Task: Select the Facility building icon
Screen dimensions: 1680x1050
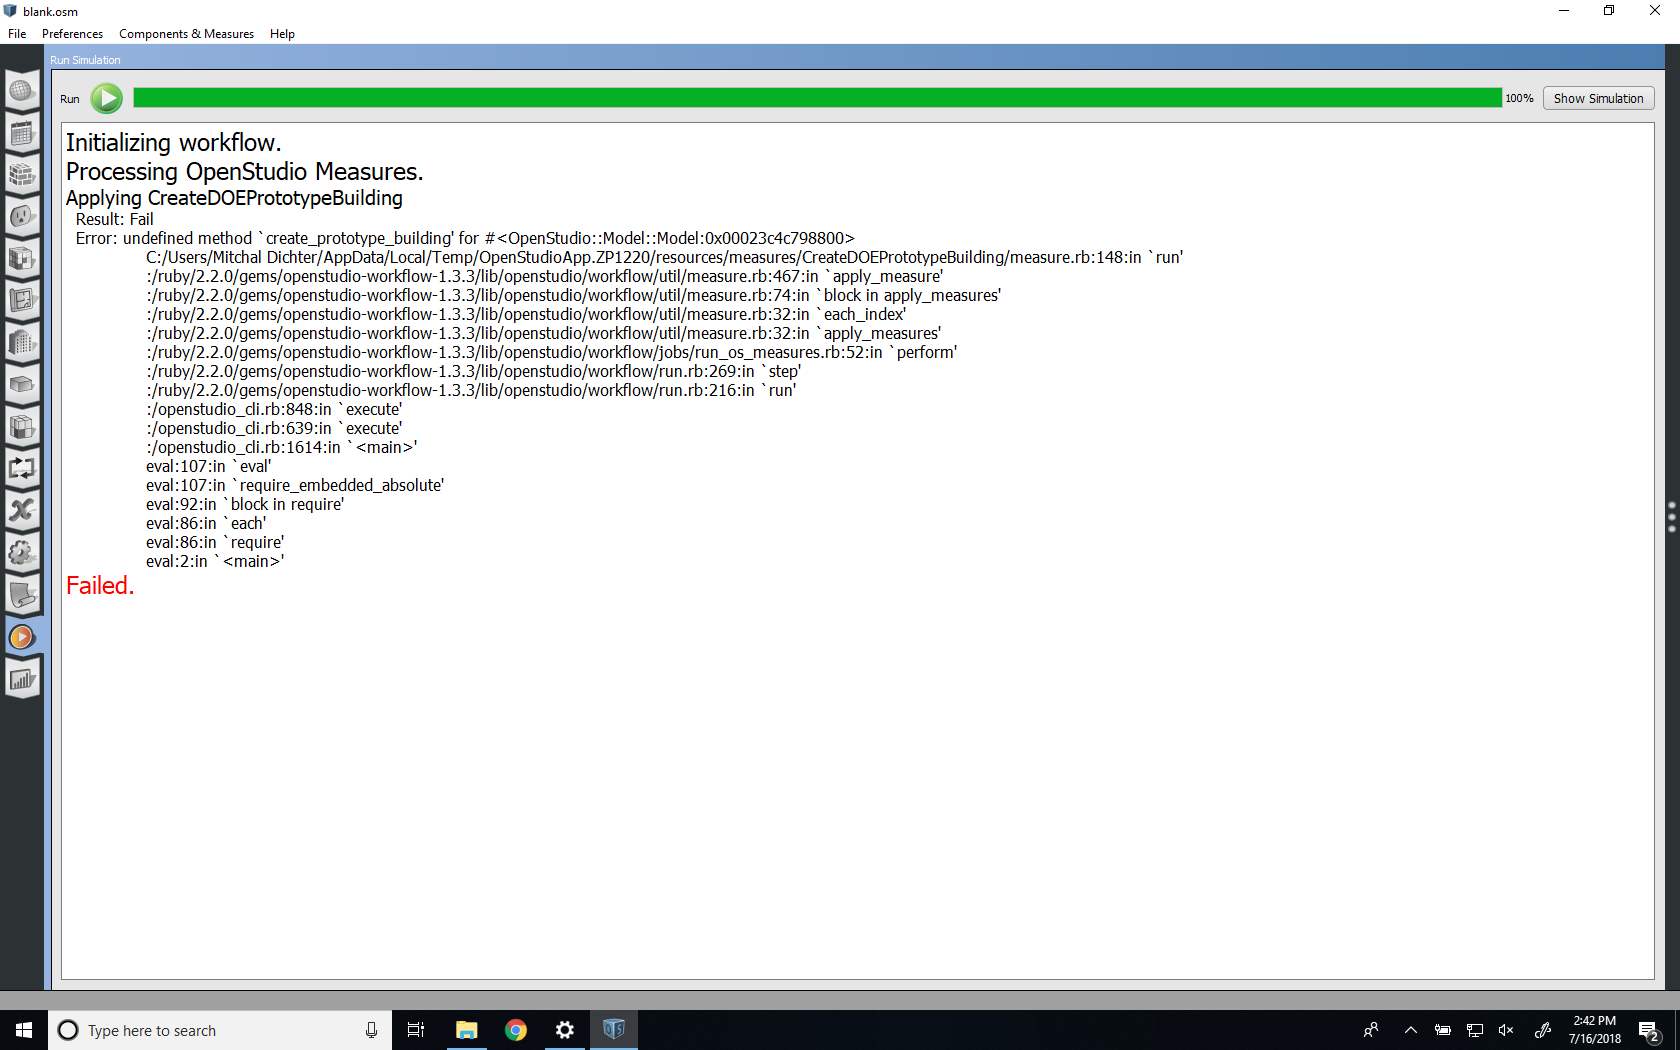Action: pos(22,343)
